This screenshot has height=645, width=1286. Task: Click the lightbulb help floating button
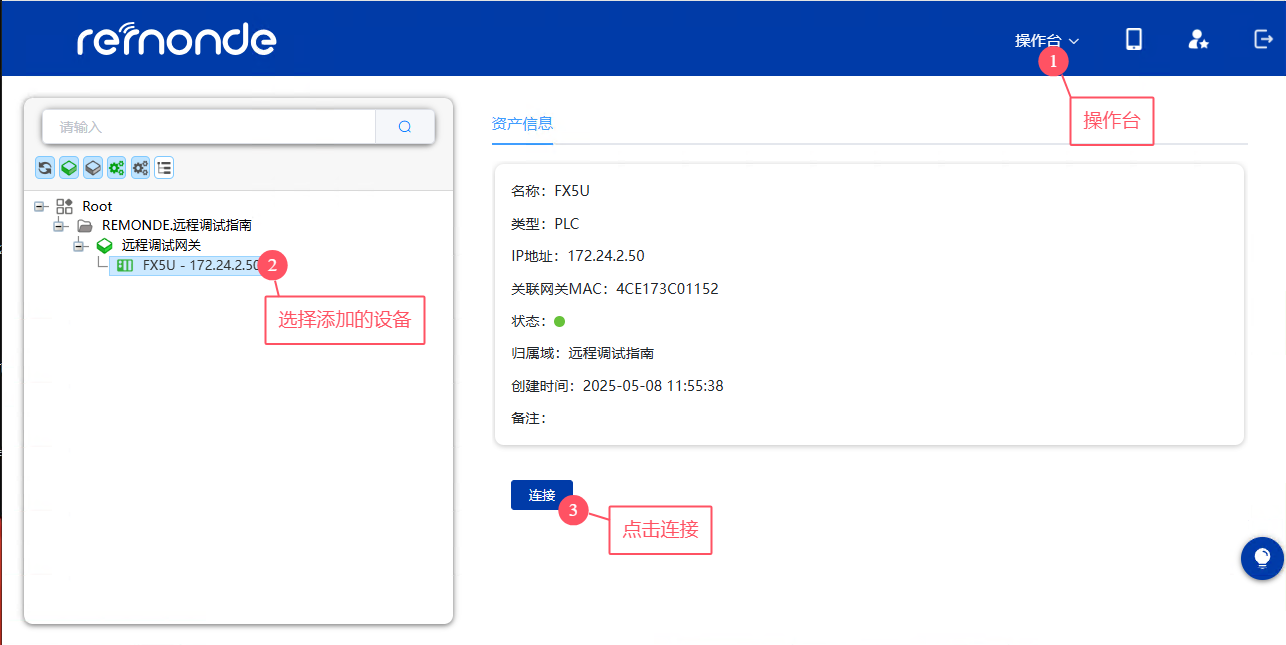pos(1262,558)
